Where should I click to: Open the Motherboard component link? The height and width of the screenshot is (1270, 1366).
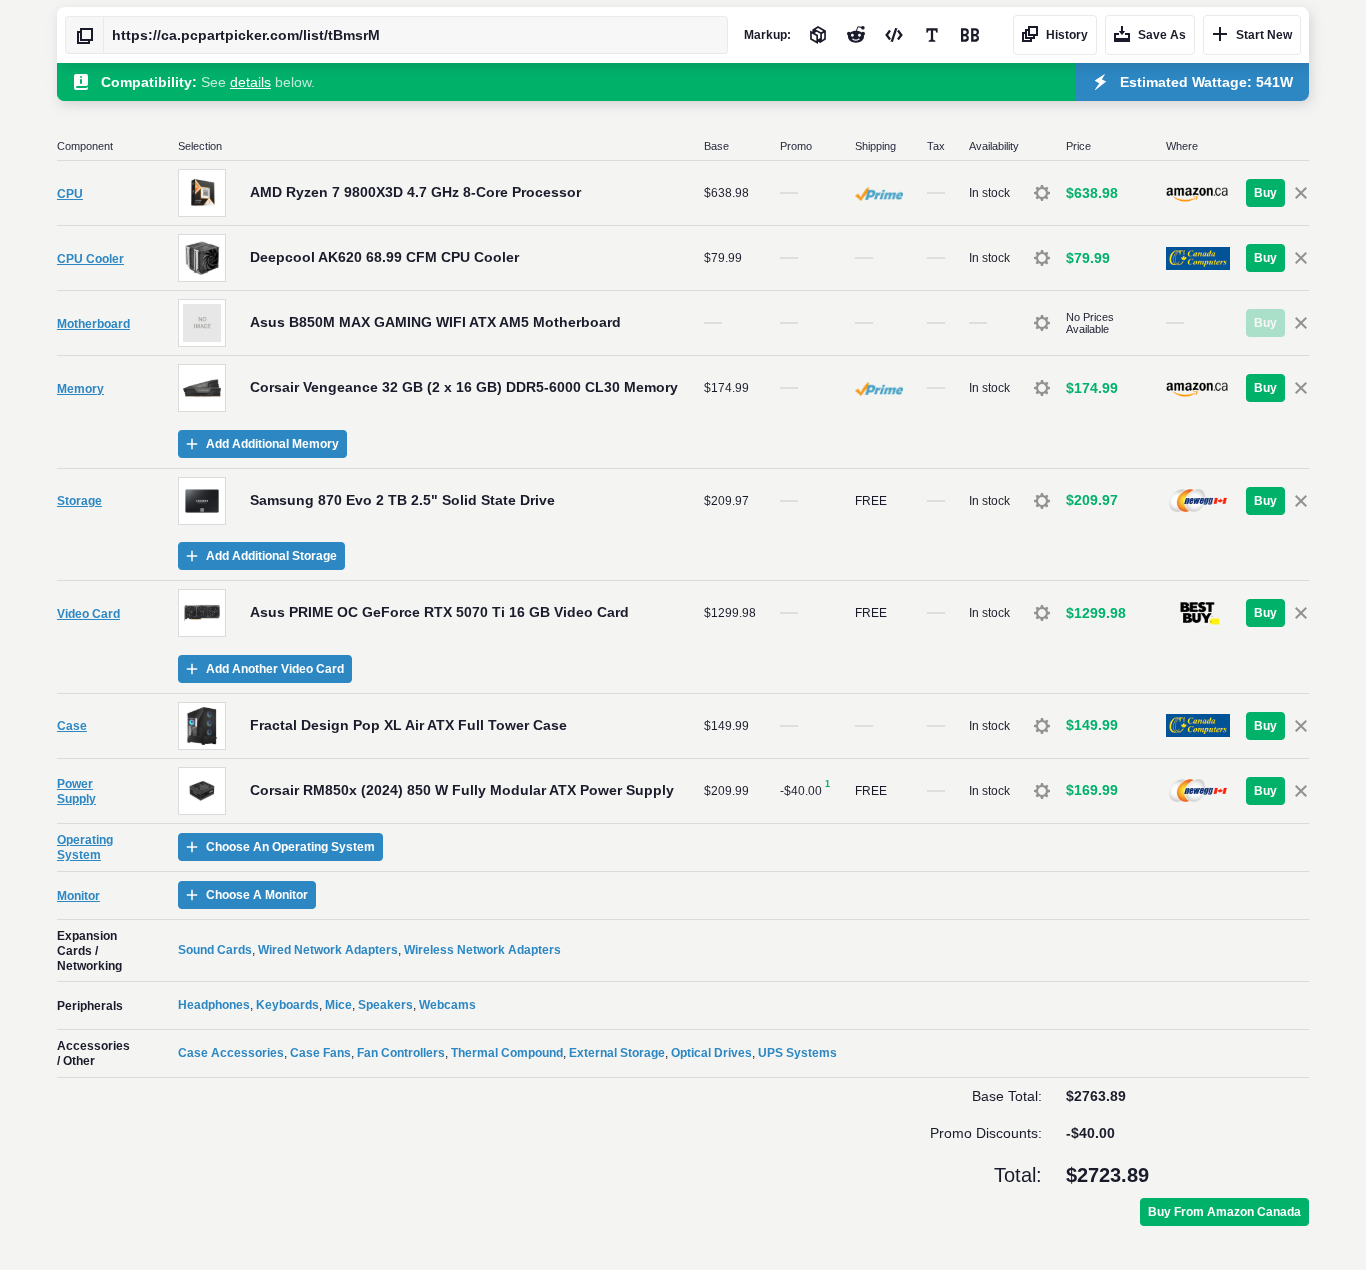[93, 324]
